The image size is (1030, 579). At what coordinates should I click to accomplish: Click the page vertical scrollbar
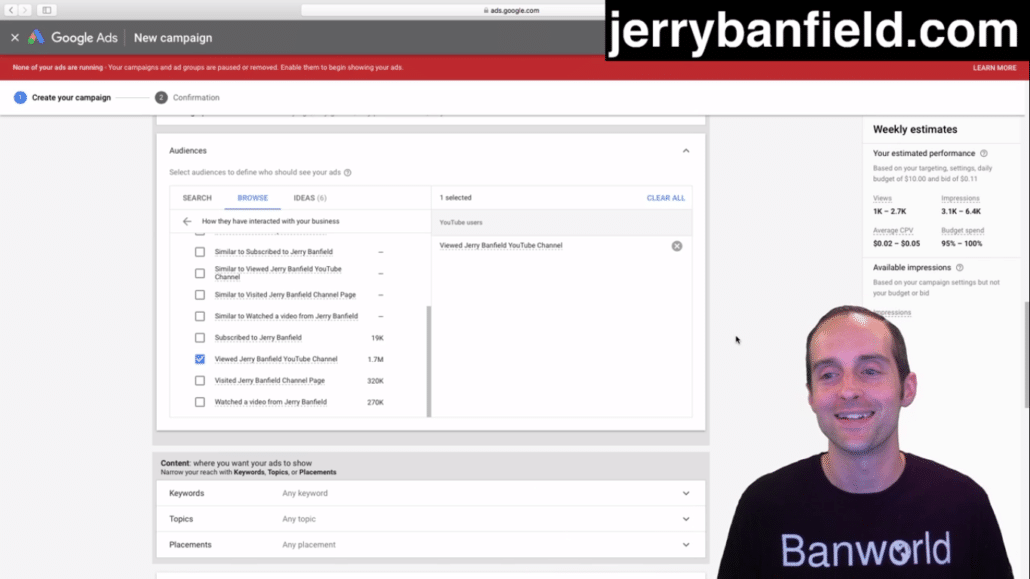click(x=1027, y=355)
